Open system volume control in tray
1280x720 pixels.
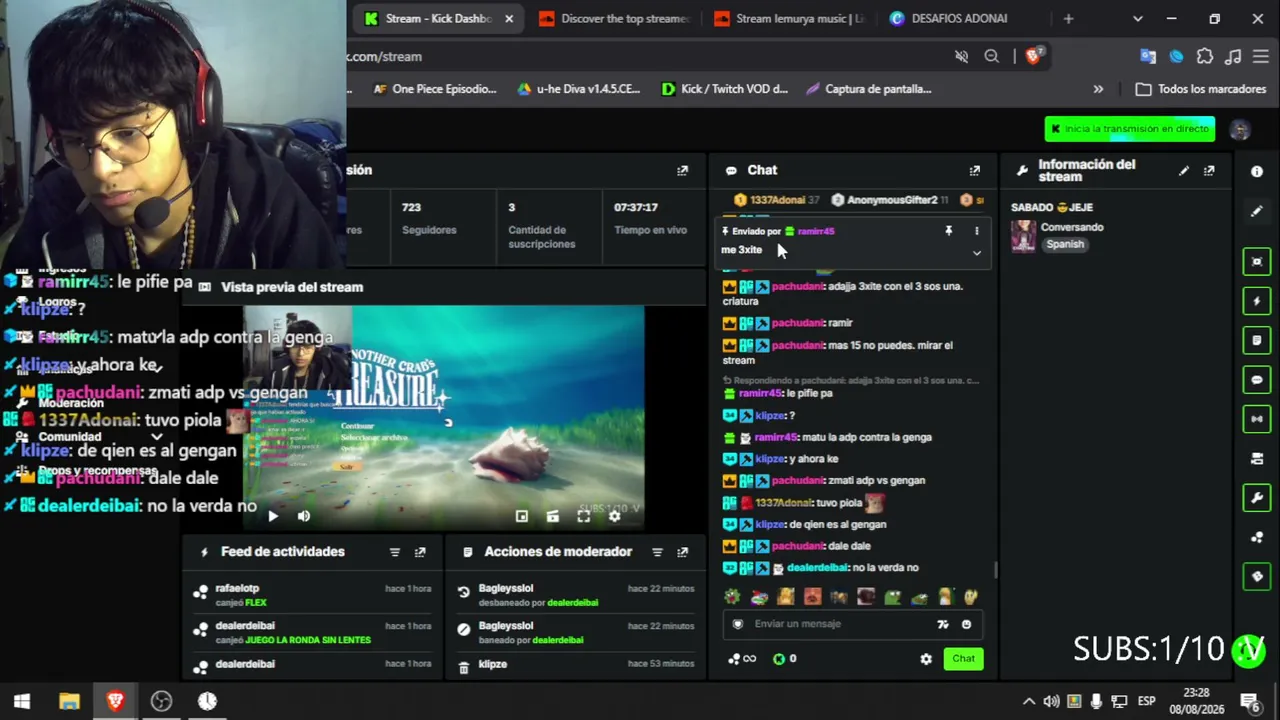pyautogui.click(x=1051, y=701)
